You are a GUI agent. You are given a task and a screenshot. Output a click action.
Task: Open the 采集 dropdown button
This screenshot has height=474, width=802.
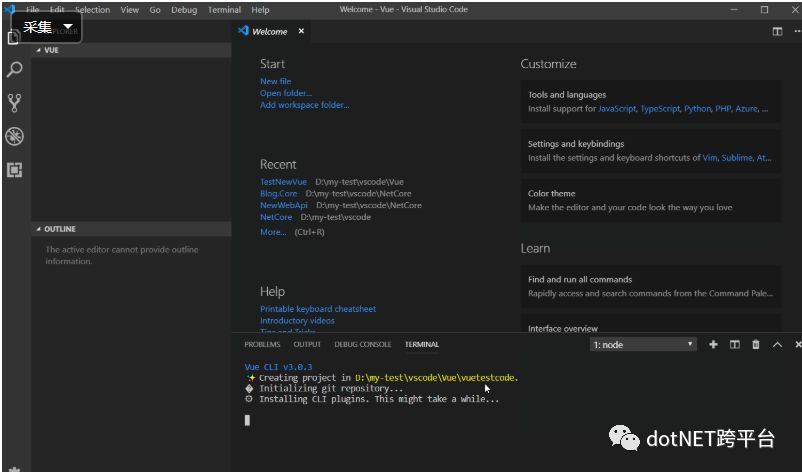click(x=47, y=27)
